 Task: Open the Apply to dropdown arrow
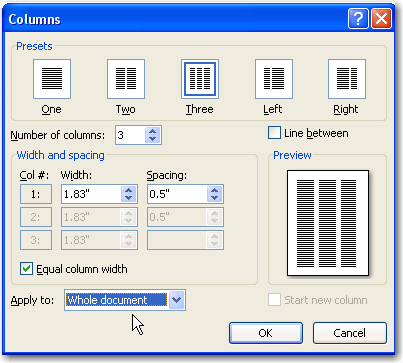176,300
